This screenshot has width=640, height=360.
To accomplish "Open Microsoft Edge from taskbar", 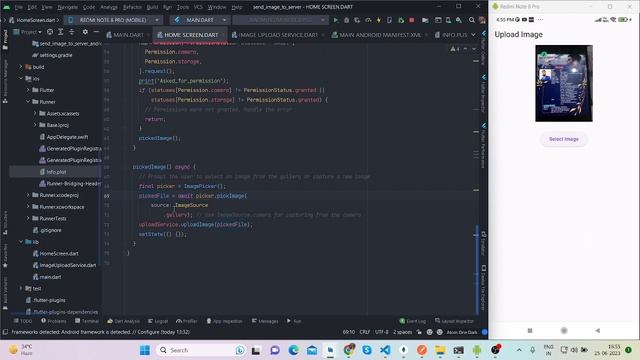I will [293, 350].
